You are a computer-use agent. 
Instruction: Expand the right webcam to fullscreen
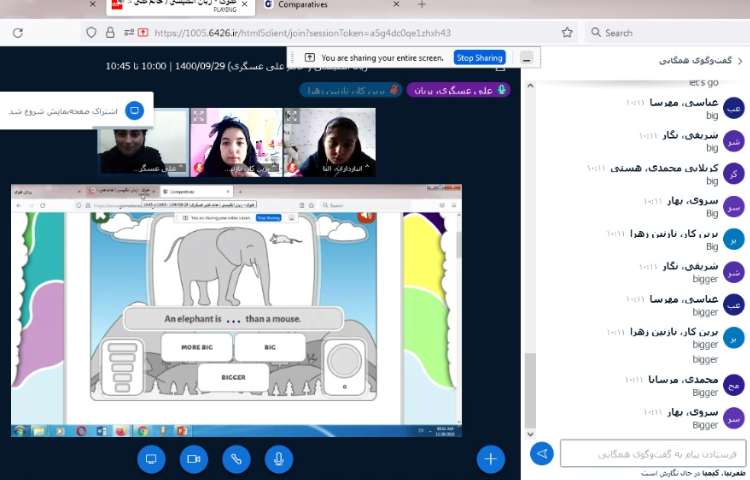[x=292, y=117]
